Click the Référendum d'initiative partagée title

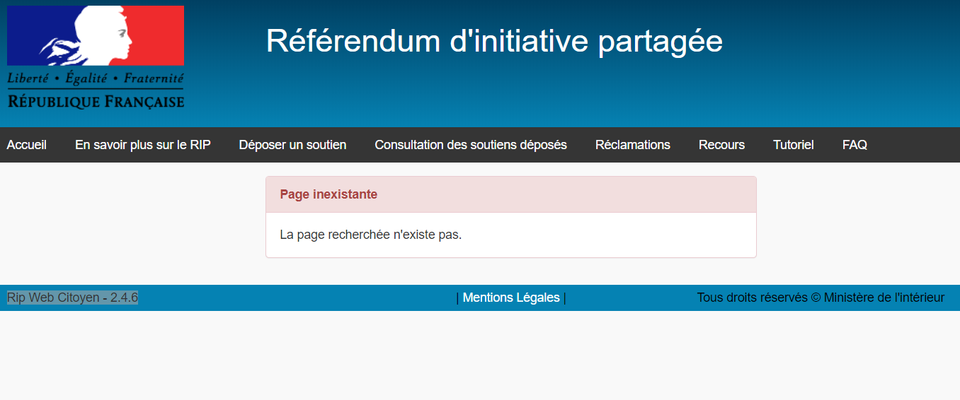[494, 40]
